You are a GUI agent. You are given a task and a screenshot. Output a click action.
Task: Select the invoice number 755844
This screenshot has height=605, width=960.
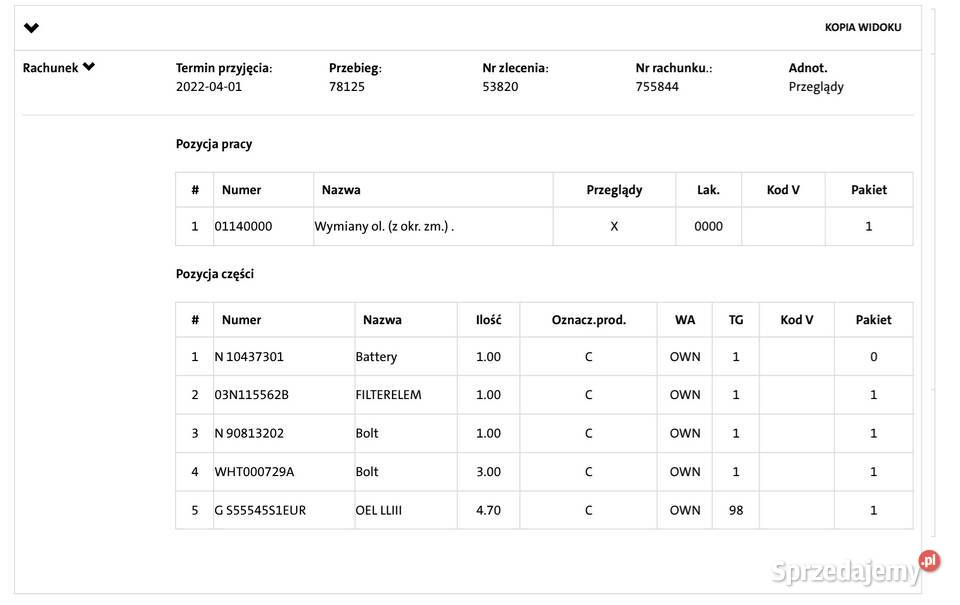tap(657, 87)
